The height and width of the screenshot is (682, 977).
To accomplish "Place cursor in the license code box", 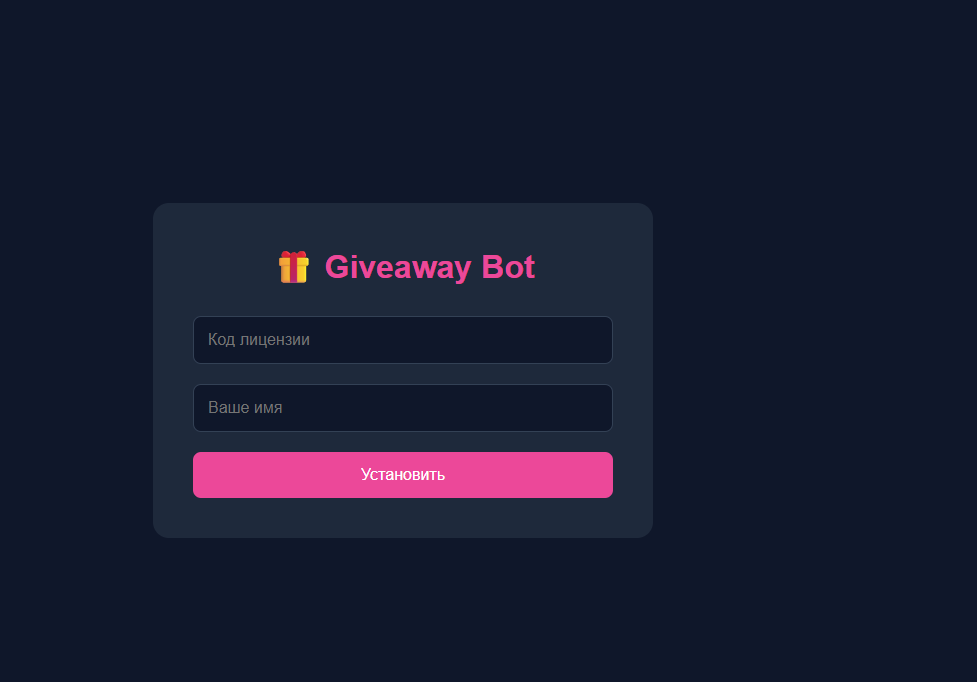I will (x=403, y=340).
